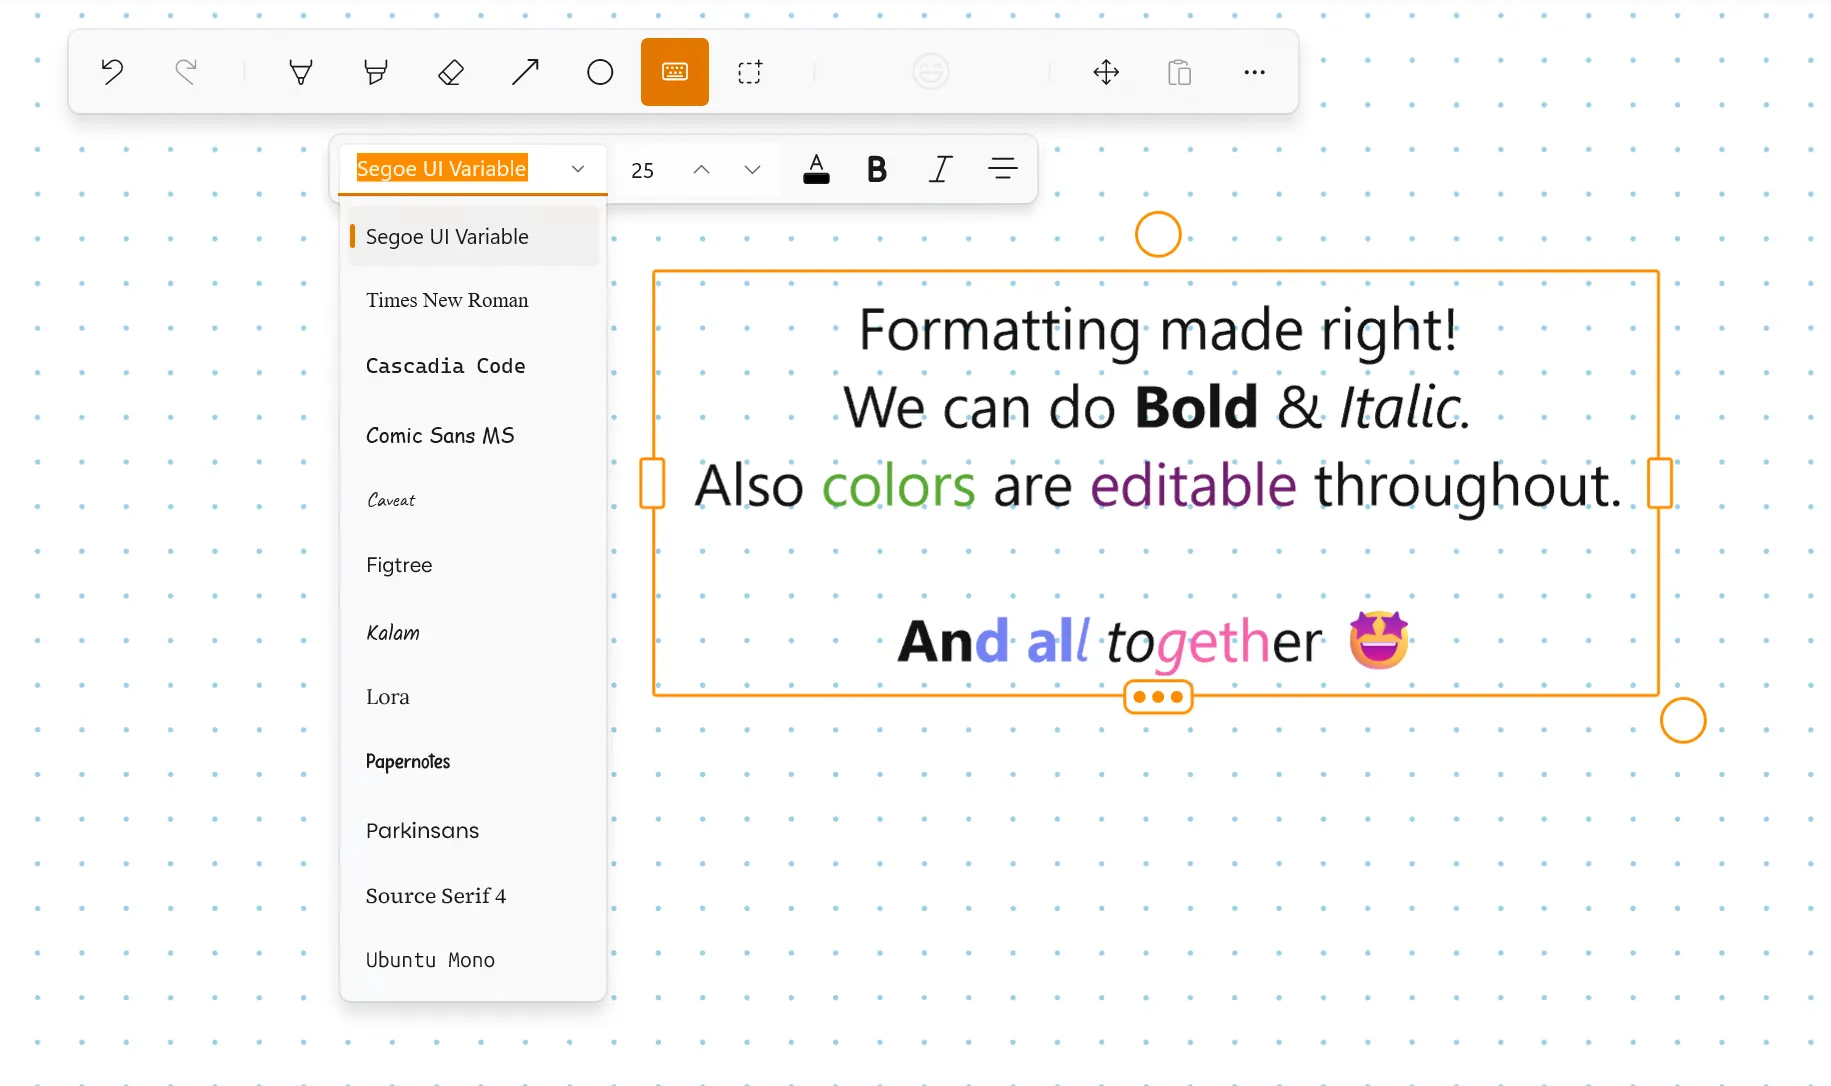Image resolution: width=1831 pixels, height=1086 pixels.
Task: Choose Parkinsans font
Action: (473, 831)
